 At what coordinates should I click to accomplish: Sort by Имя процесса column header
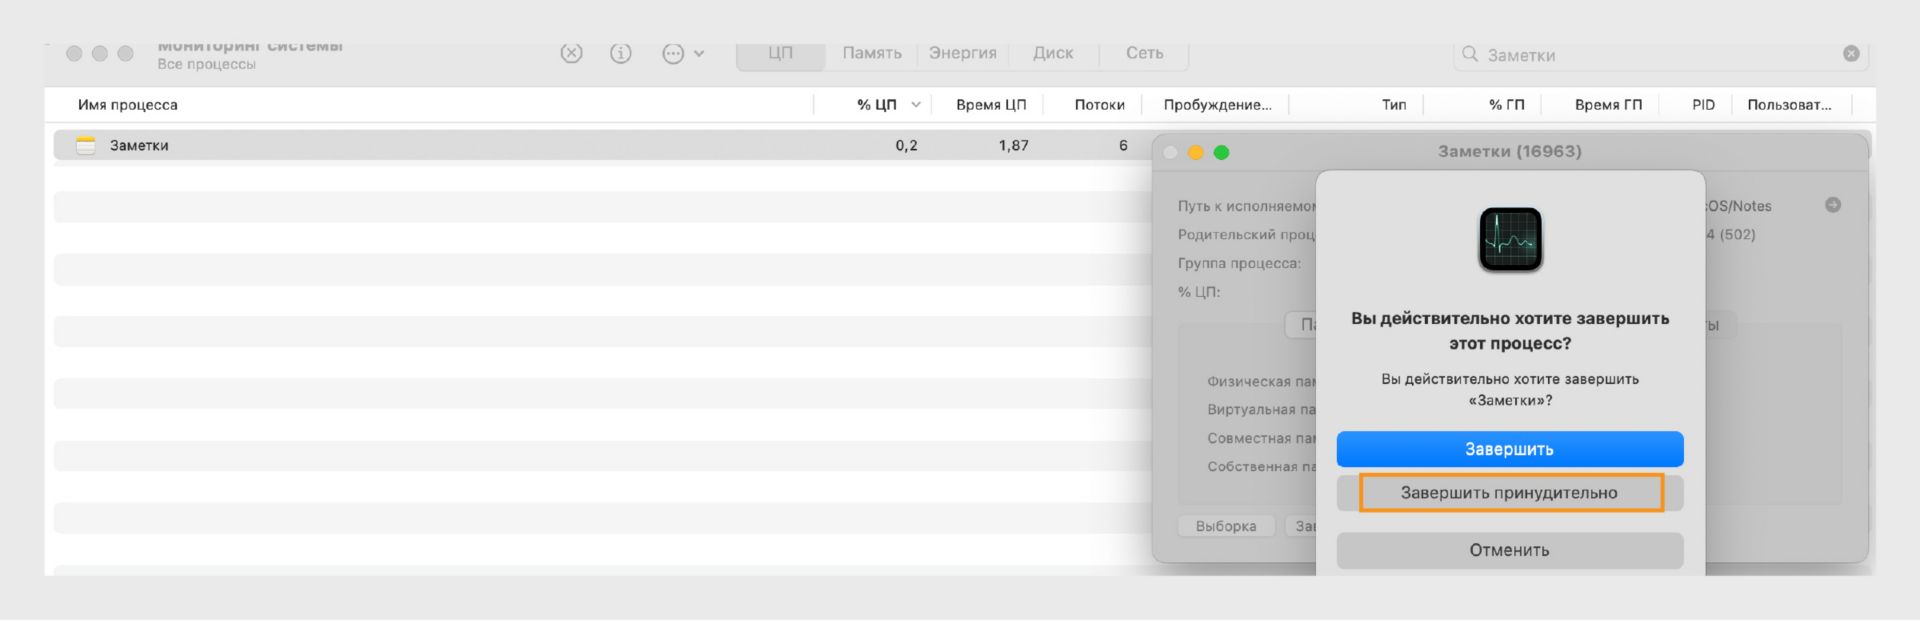128,105
